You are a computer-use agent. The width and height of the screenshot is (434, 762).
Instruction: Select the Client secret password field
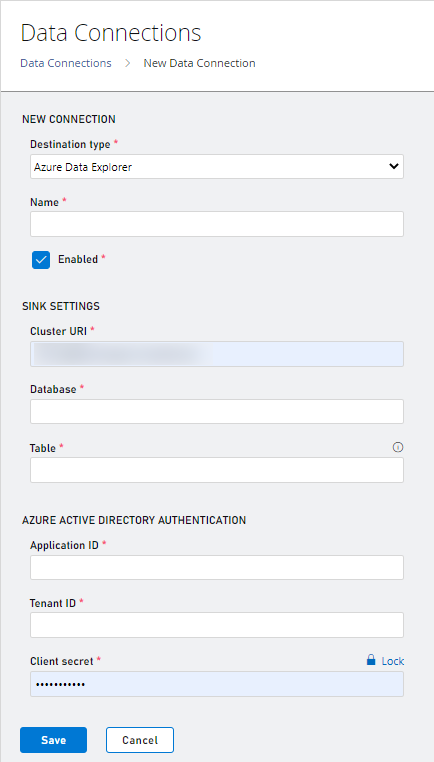pyautogui.click(x=217, y=684)
